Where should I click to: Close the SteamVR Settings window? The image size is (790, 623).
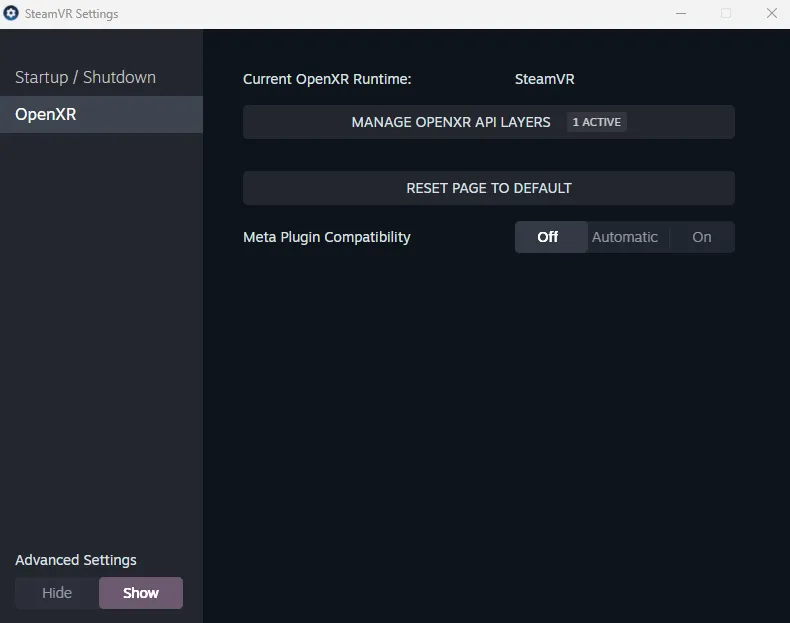coord(771,14)
